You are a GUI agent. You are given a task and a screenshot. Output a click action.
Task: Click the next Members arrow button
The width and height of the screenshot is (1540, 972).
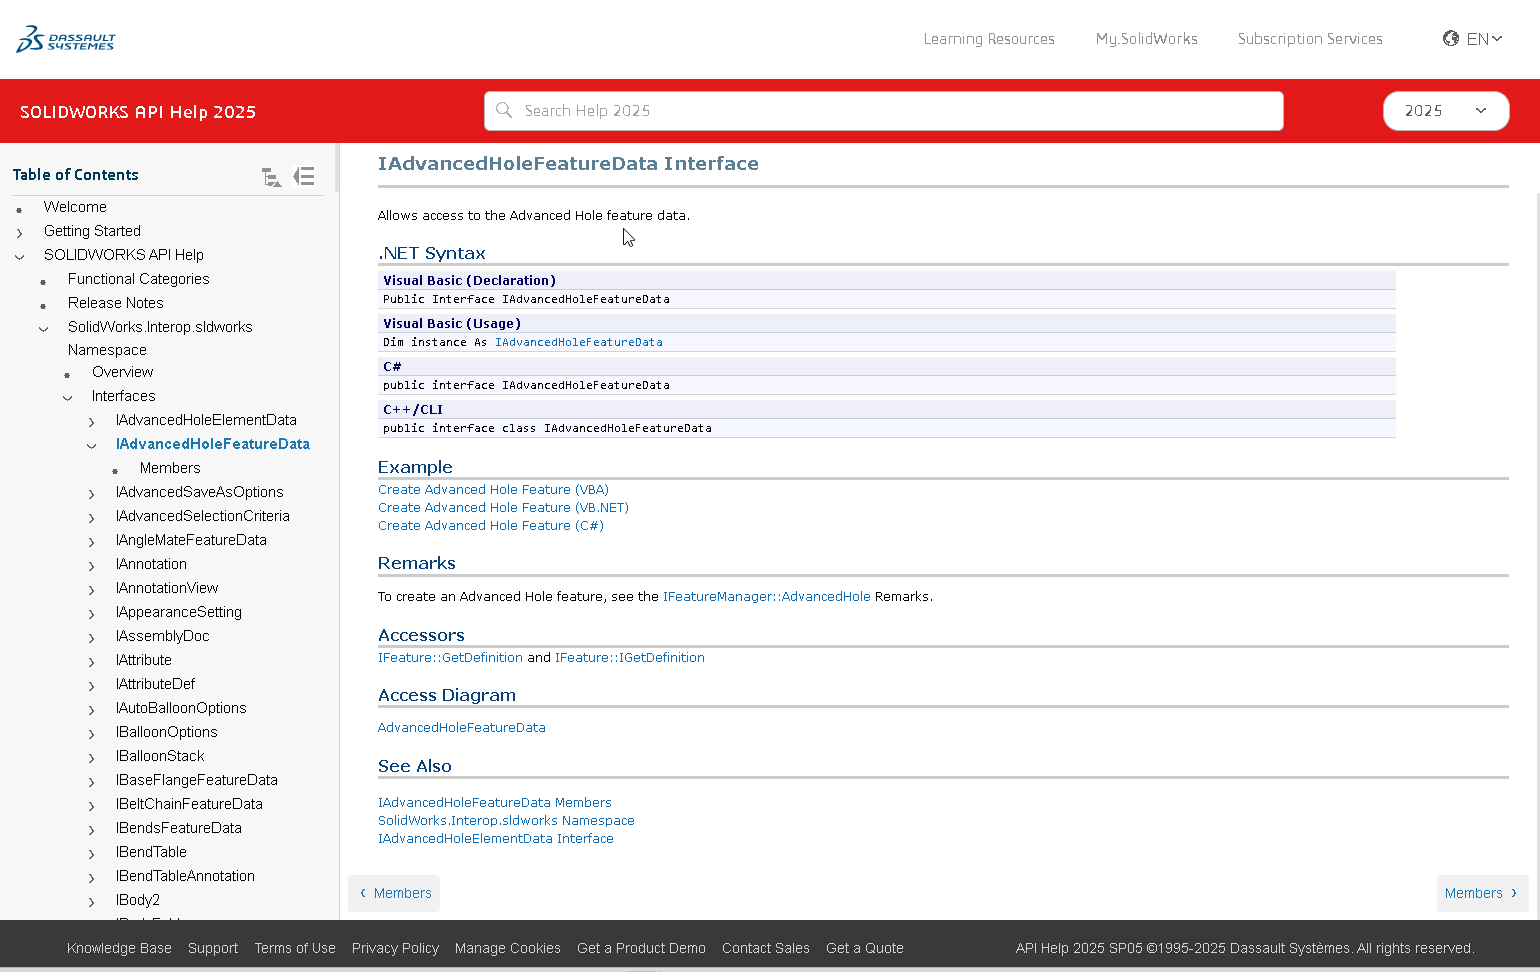pos(1481,893)
